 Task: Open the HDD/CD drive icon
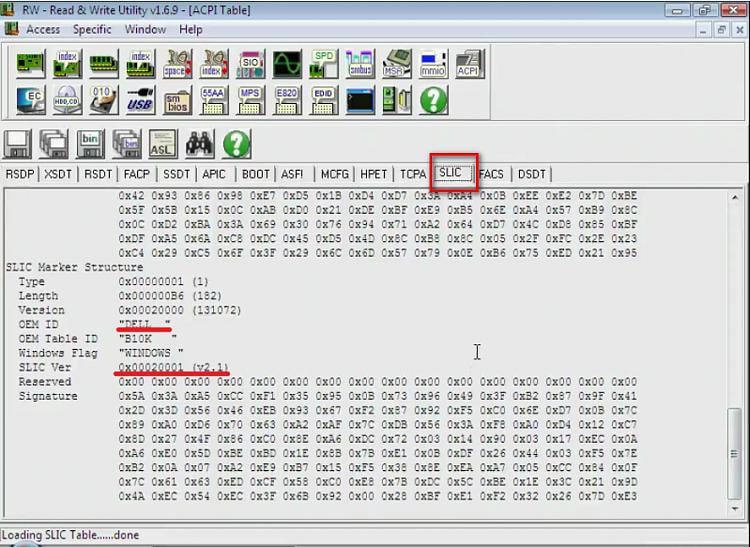pyautogui.click(x=67, y=100)
